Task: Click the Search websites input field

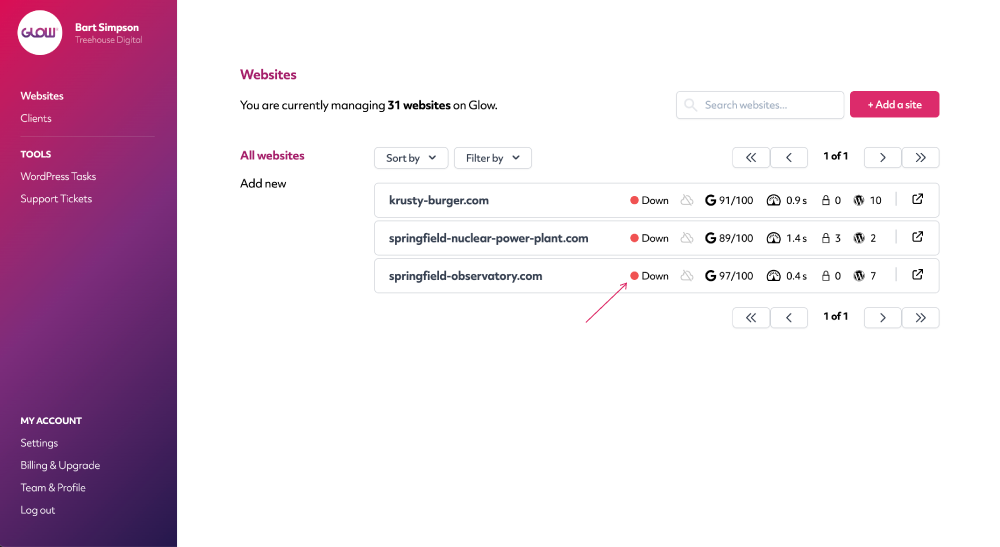Action: tap(760, 105)
